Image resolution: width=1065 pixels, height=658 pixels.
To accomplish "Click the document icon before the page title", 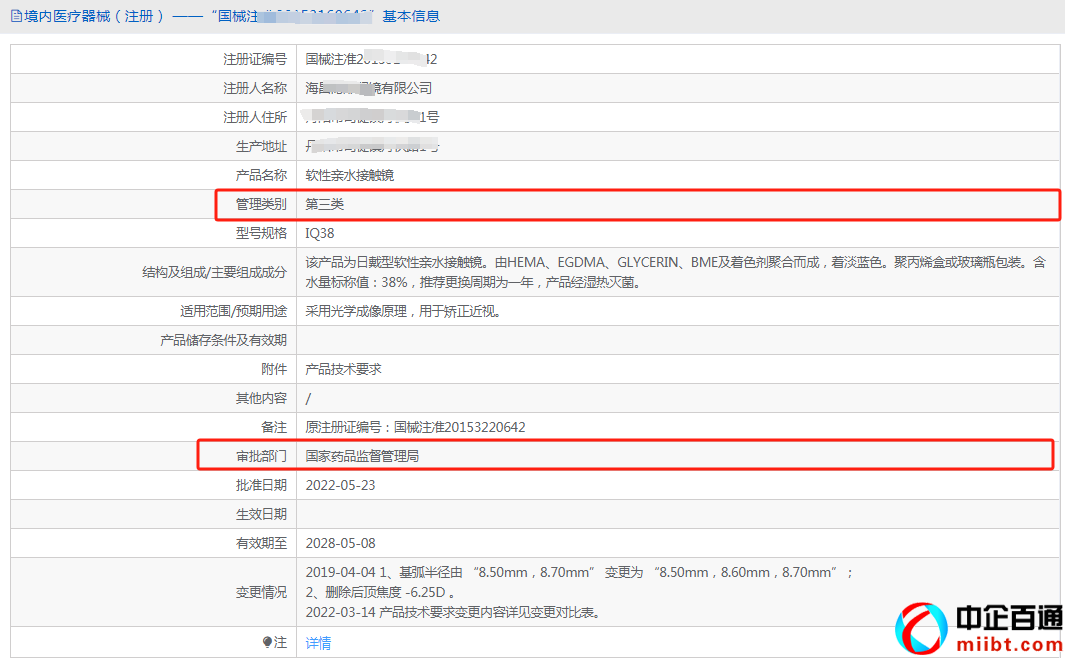I will click(16, 16).
